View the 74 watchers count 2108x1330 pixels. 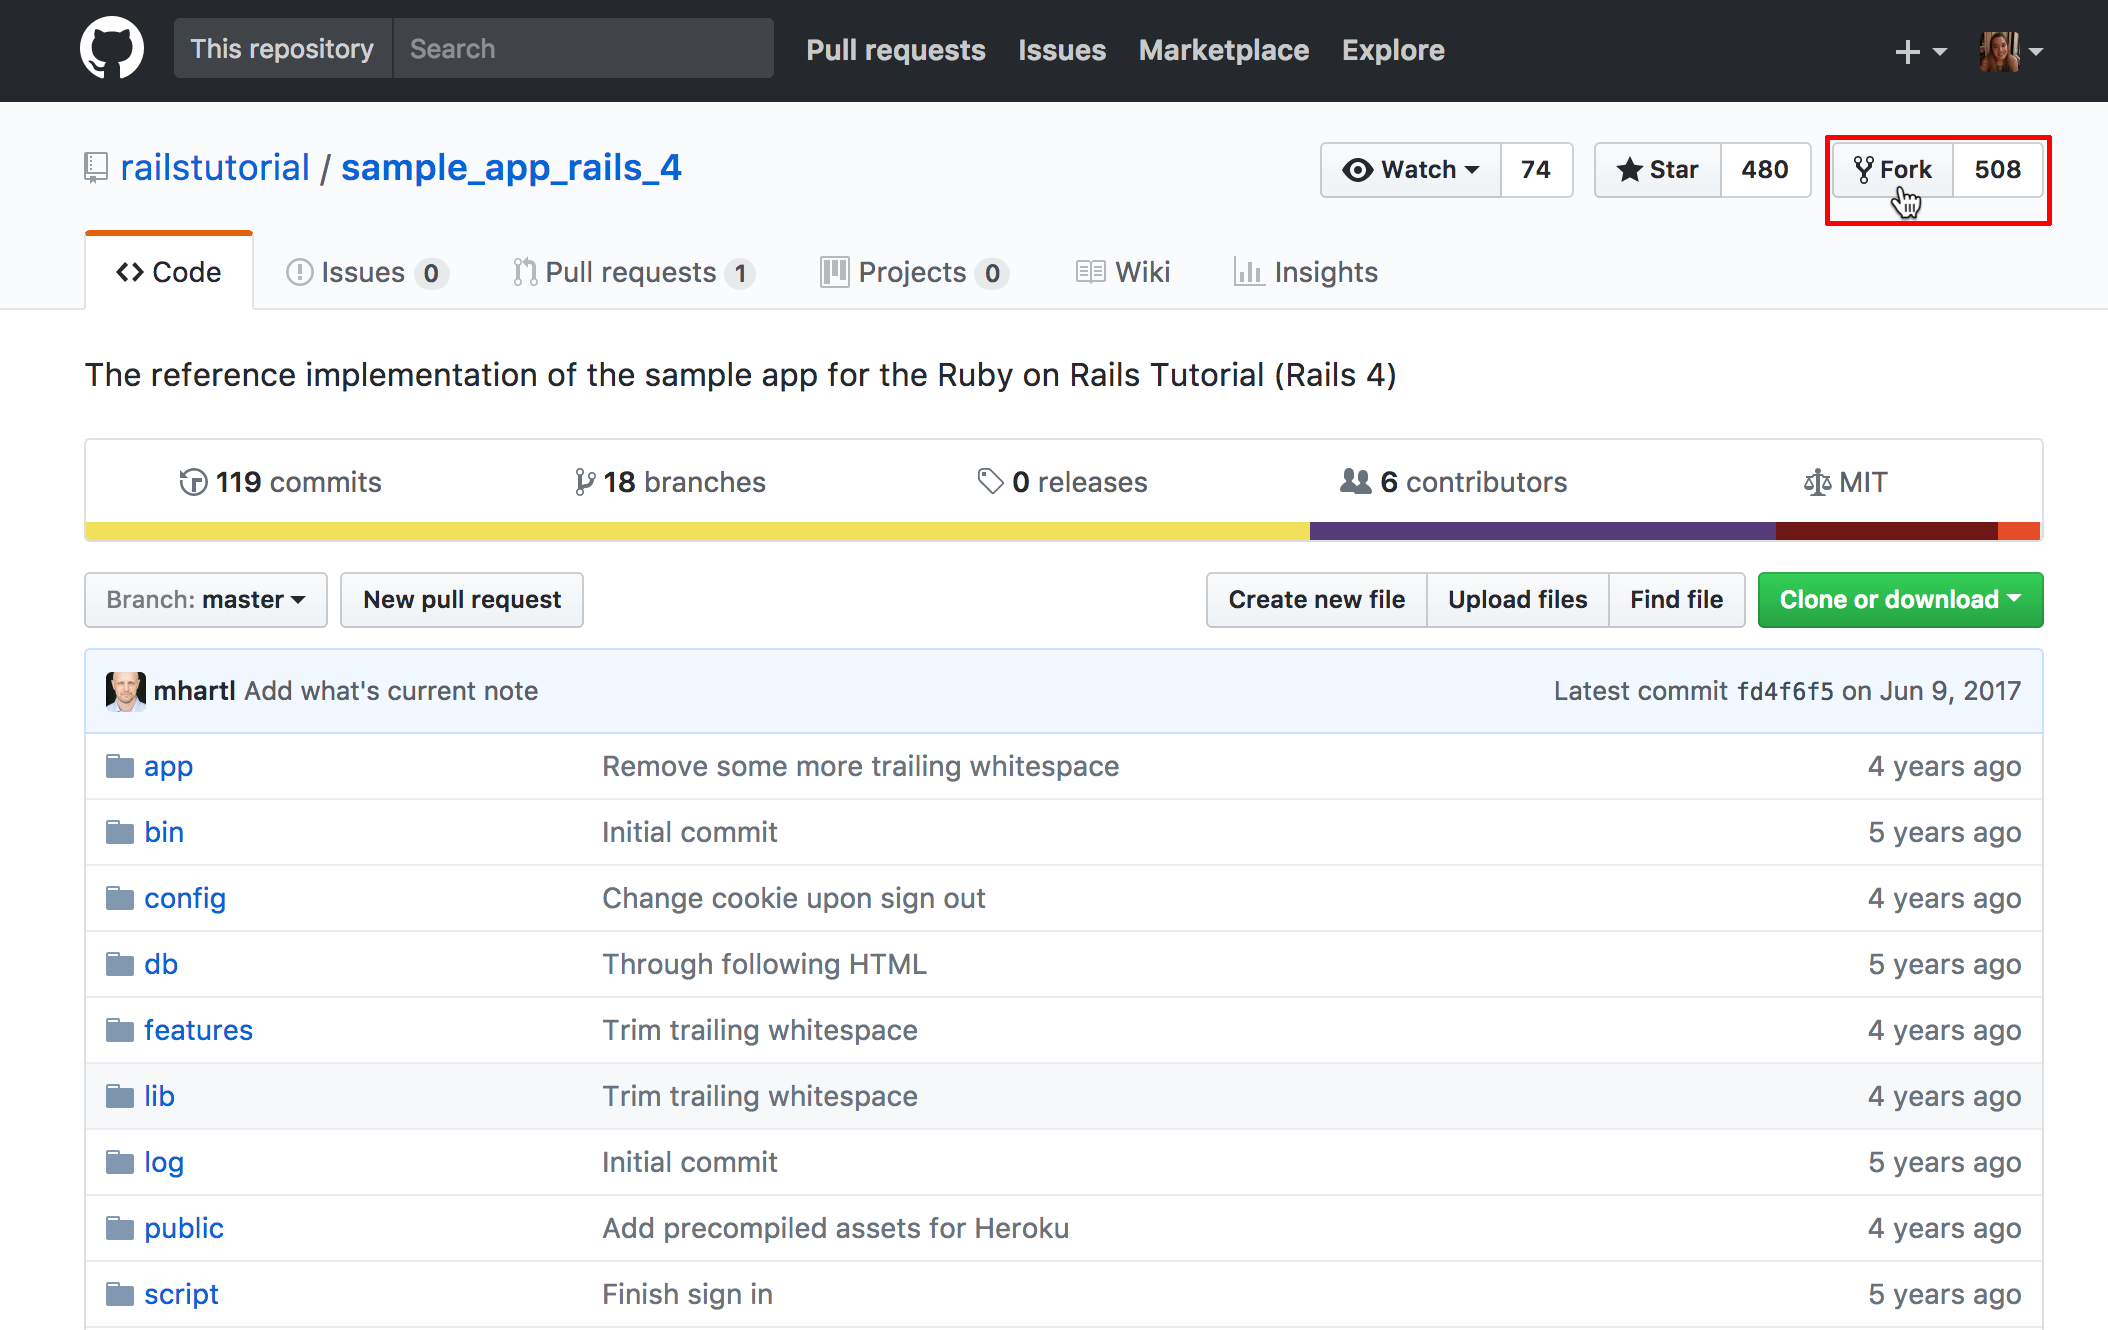[1536, 170]
